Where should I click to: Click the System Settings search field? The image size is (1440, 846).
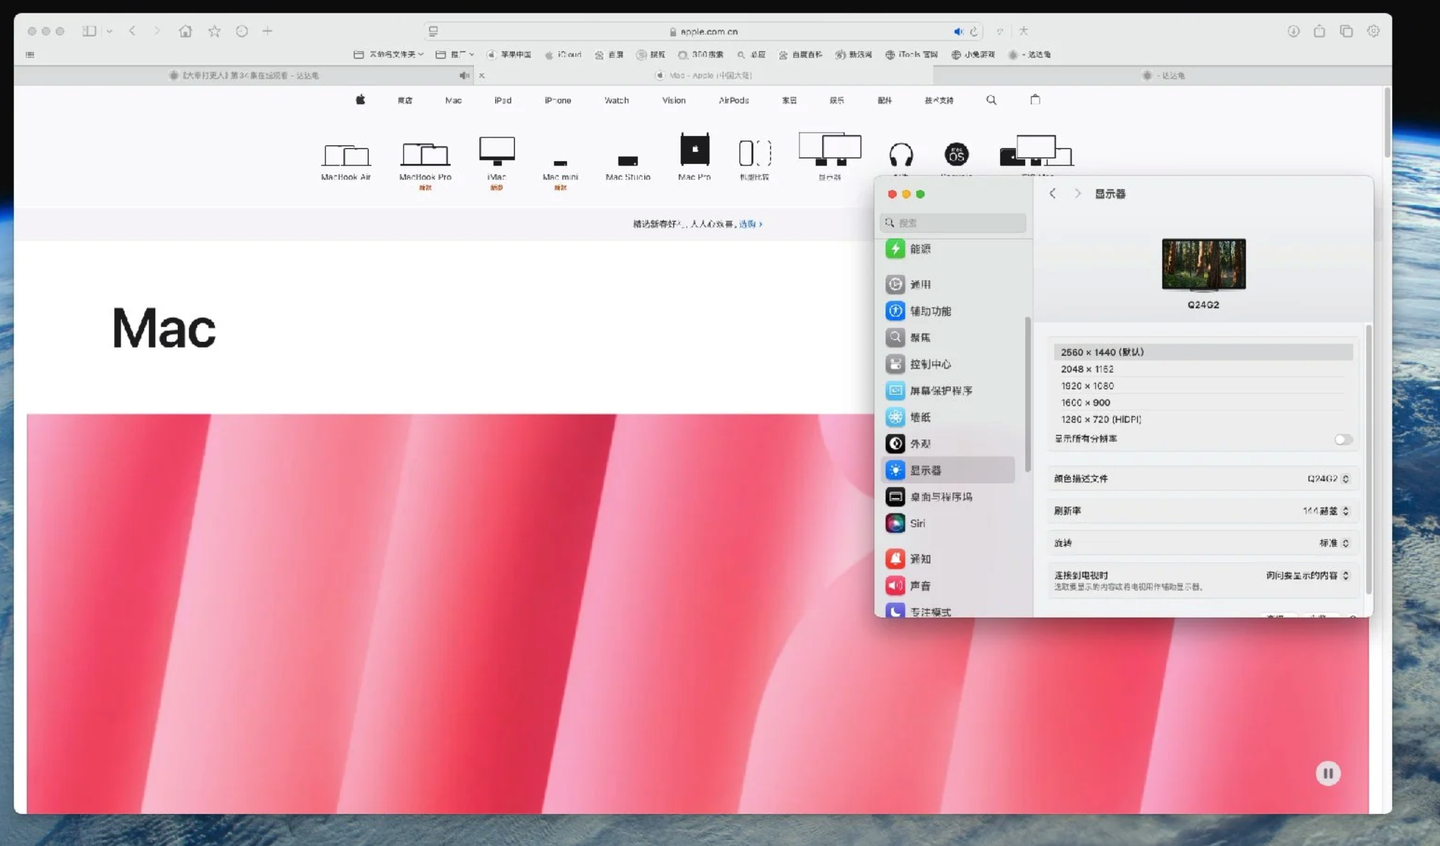(x=953, y=223)
